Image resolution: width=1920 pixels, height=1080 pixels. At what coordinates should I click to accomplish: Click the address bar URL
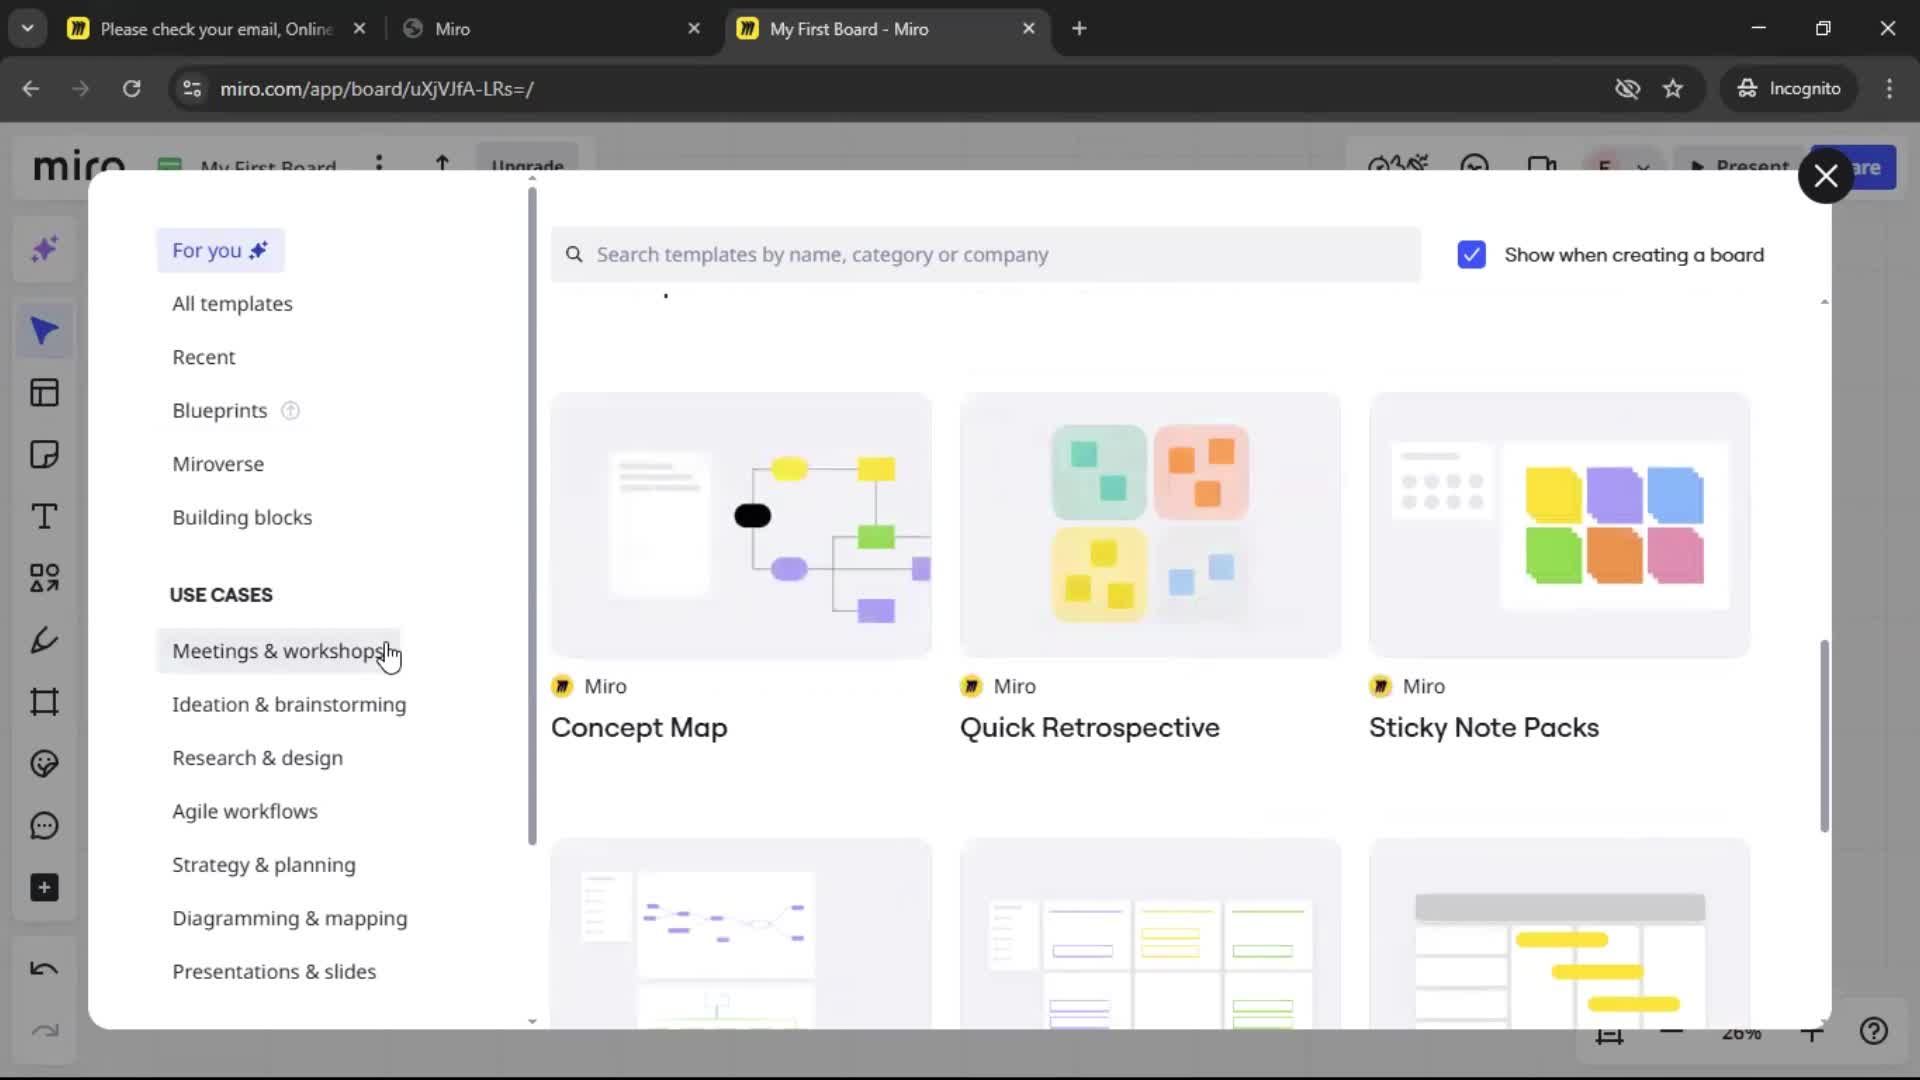coord(377,89)
